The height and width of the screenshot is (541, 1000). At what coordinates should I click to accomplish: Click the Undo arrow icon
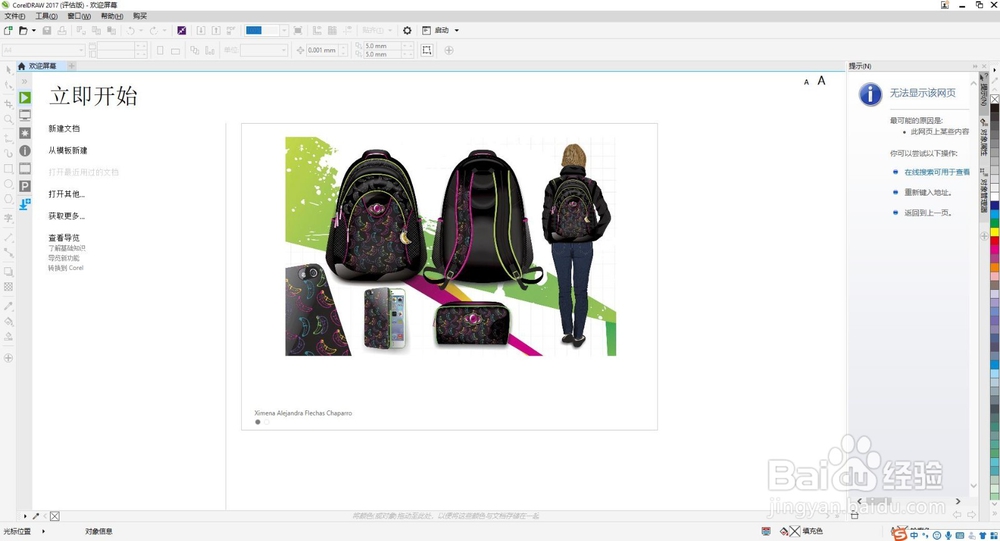click(x=131, y=31)
